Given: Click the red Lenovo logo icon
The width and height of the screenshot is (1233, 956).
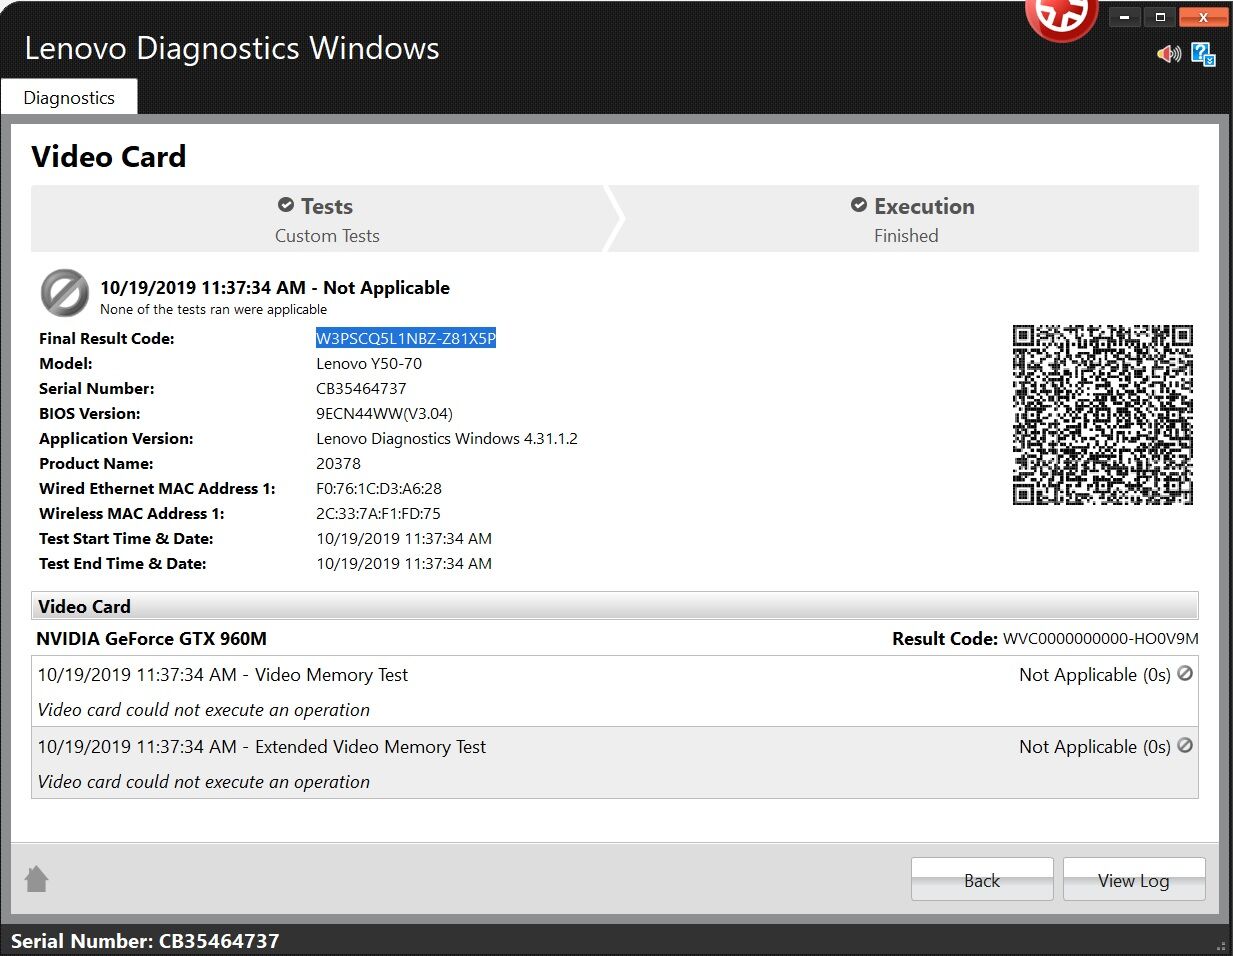Looking at the screenshot, I should click(1061, 18).
